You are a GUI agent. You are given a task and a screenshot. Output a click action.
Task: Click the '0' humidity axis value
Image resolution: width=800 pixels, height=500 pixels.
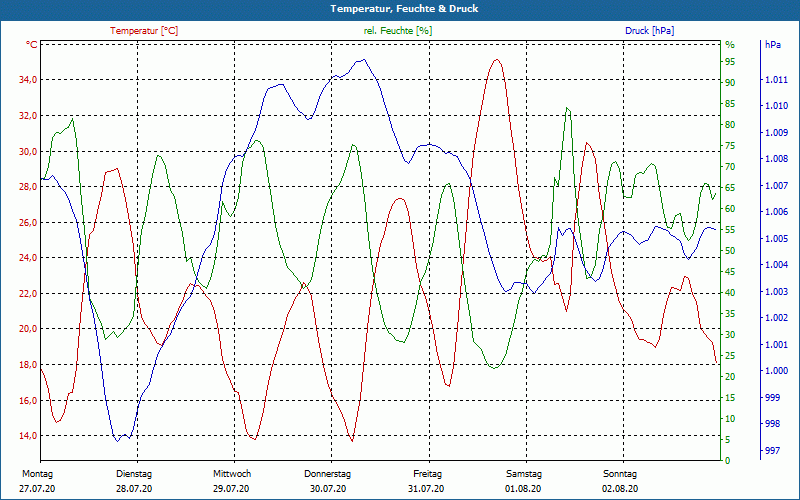728,461
